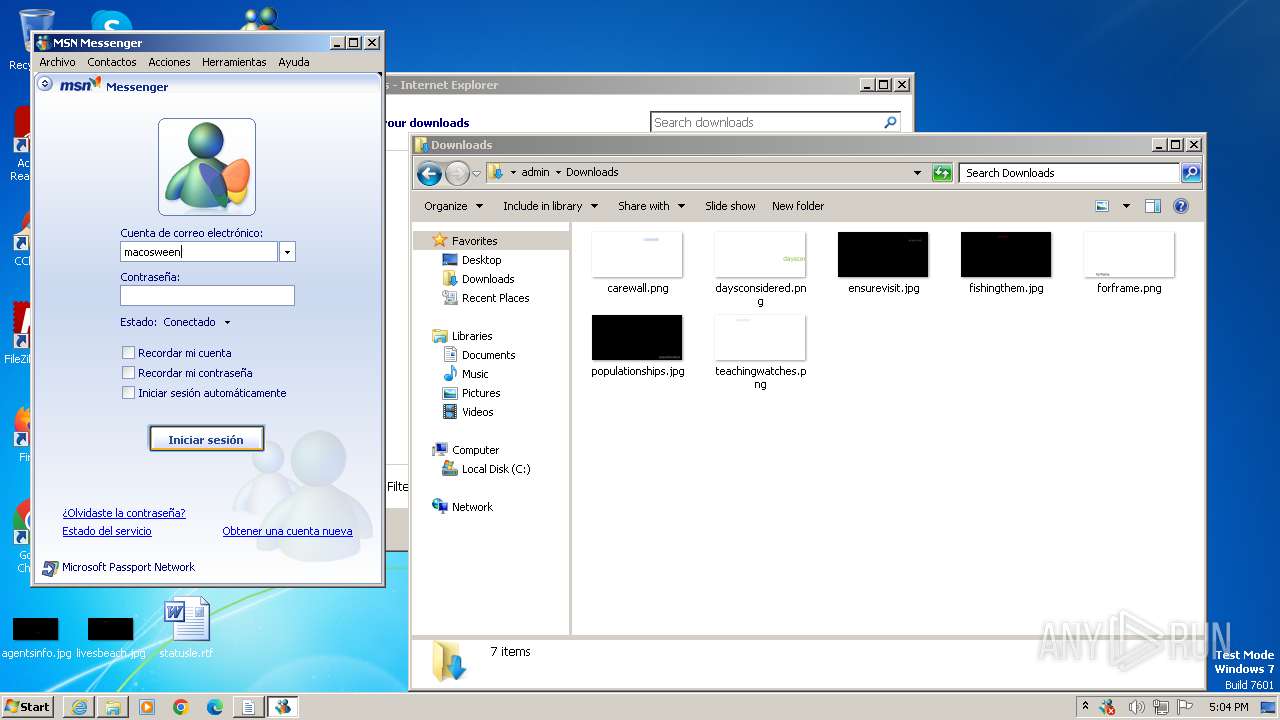Open Estado del servicio link
Image resolution: width=1280 pixels, height=720 pixels.
tap(107, 531)
